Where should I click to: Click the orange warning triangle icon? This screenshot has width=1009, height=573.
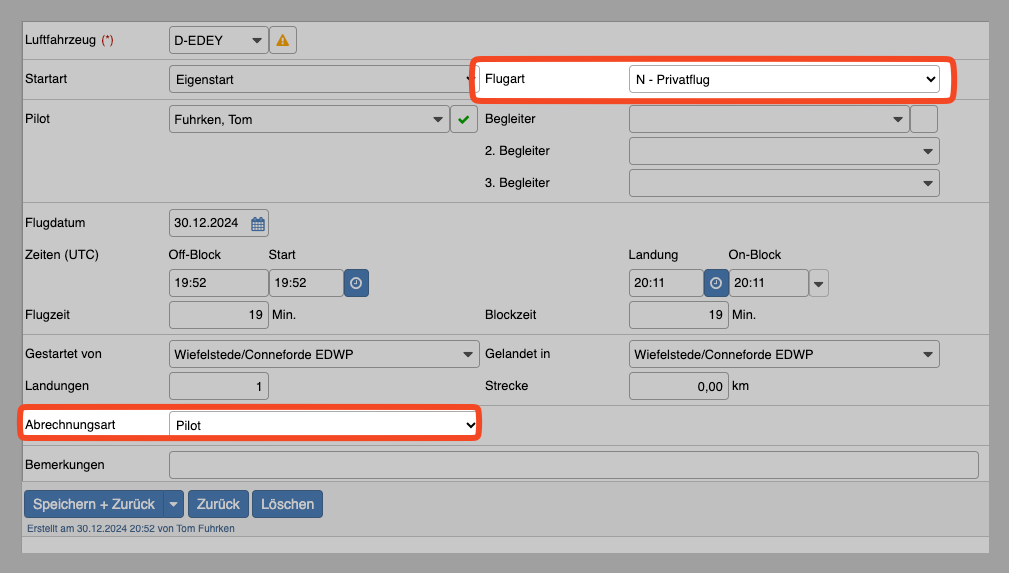pyautogui.click(x=283, y=41)
